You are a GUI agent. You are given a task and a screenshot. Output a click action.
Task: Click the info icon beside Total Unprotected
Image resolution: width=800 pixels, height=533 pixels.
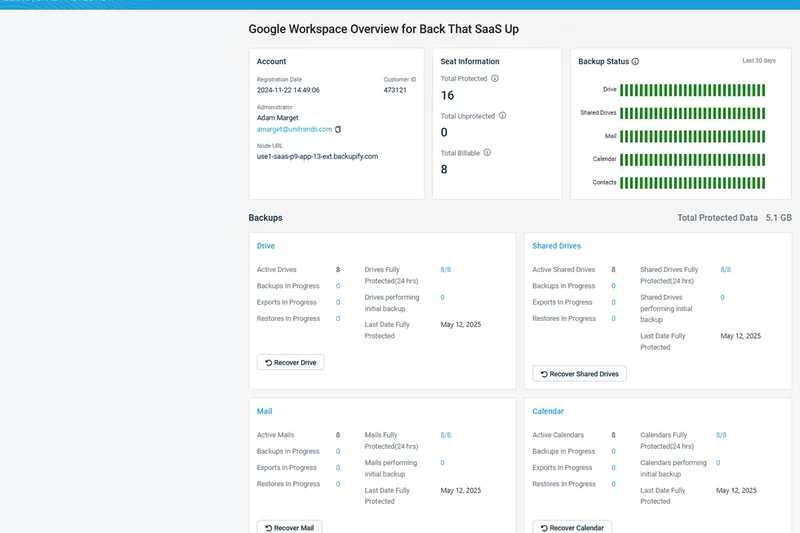point(503,116)
